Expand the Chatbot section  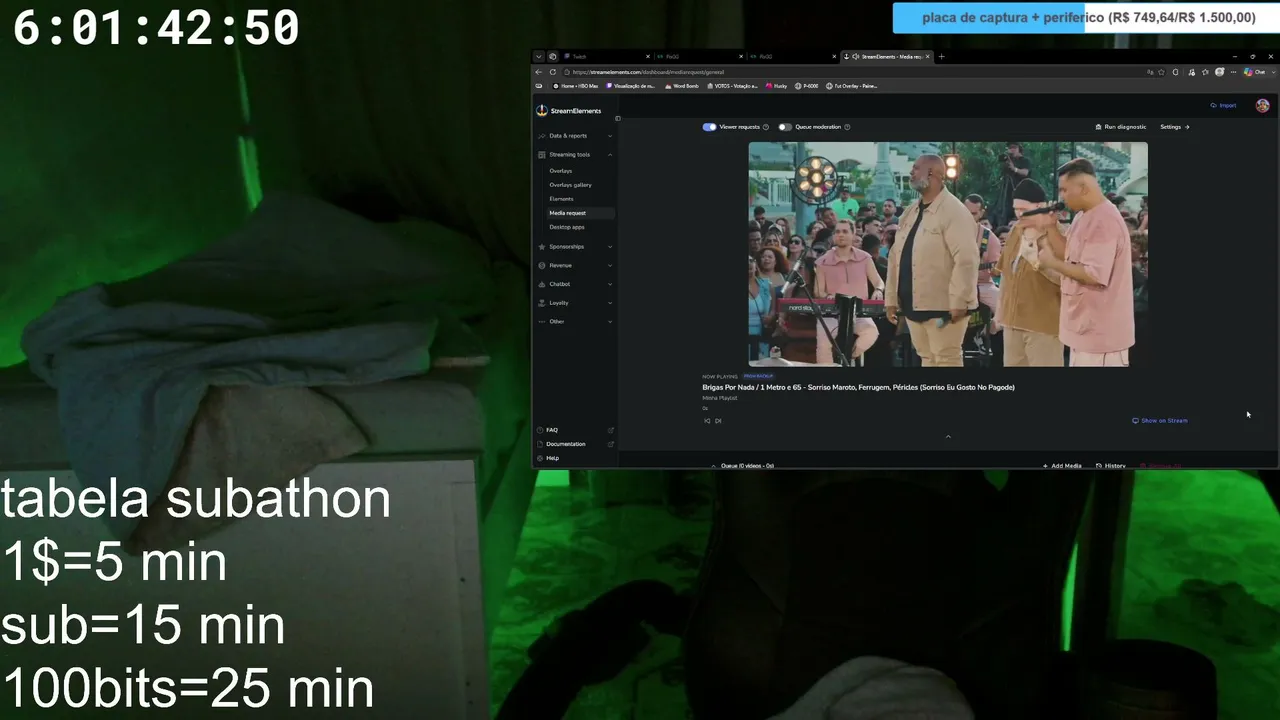[x=575, y=284]
